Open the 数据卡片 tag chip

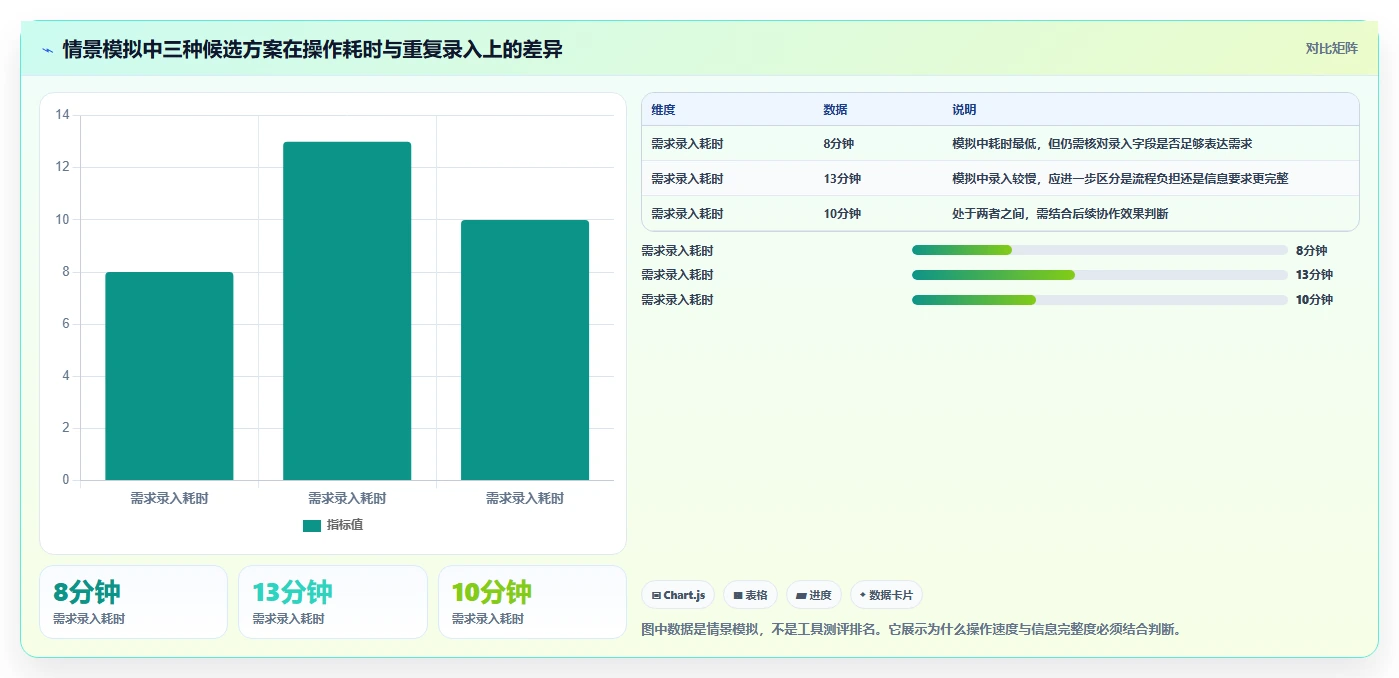[886, 595]
